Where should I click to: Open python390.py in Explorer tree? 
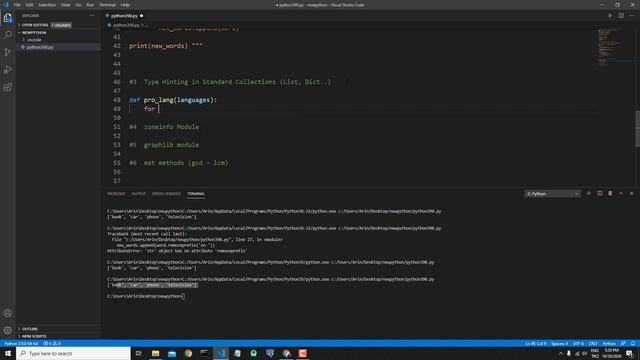(x=40, y=47)
